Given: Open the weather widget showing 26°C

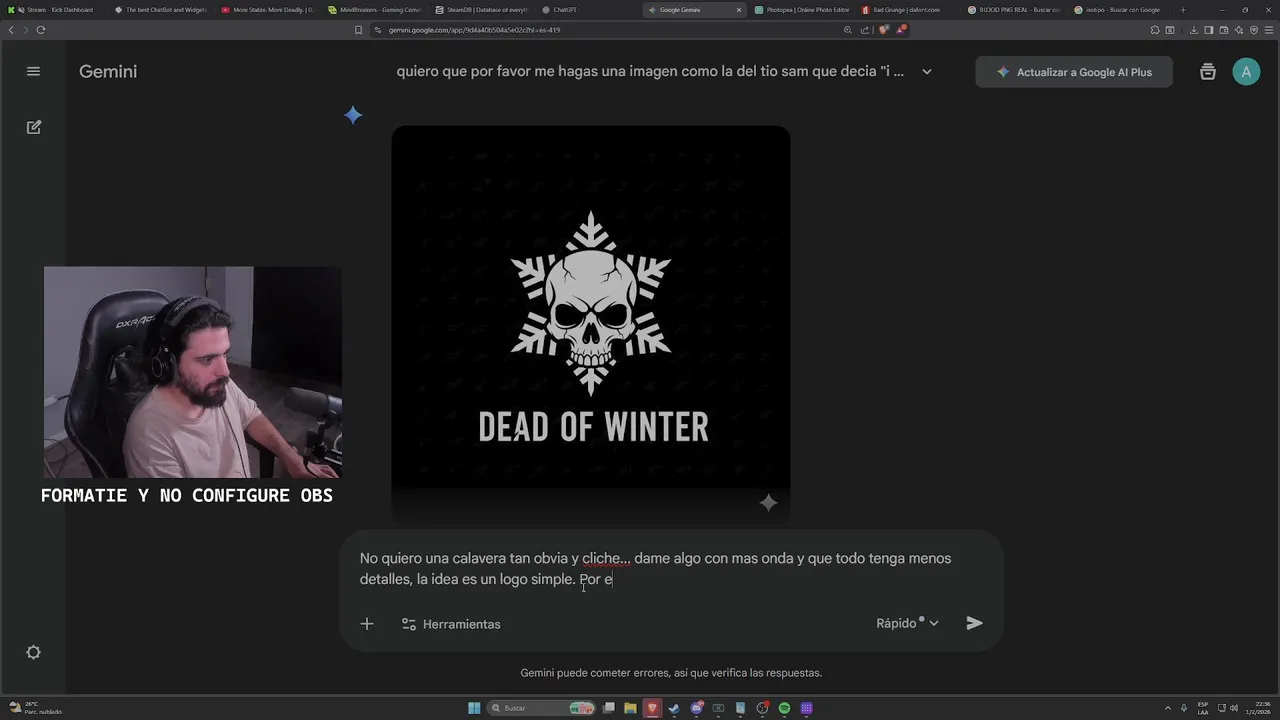Looking at the screenshot, I should 36,708.
